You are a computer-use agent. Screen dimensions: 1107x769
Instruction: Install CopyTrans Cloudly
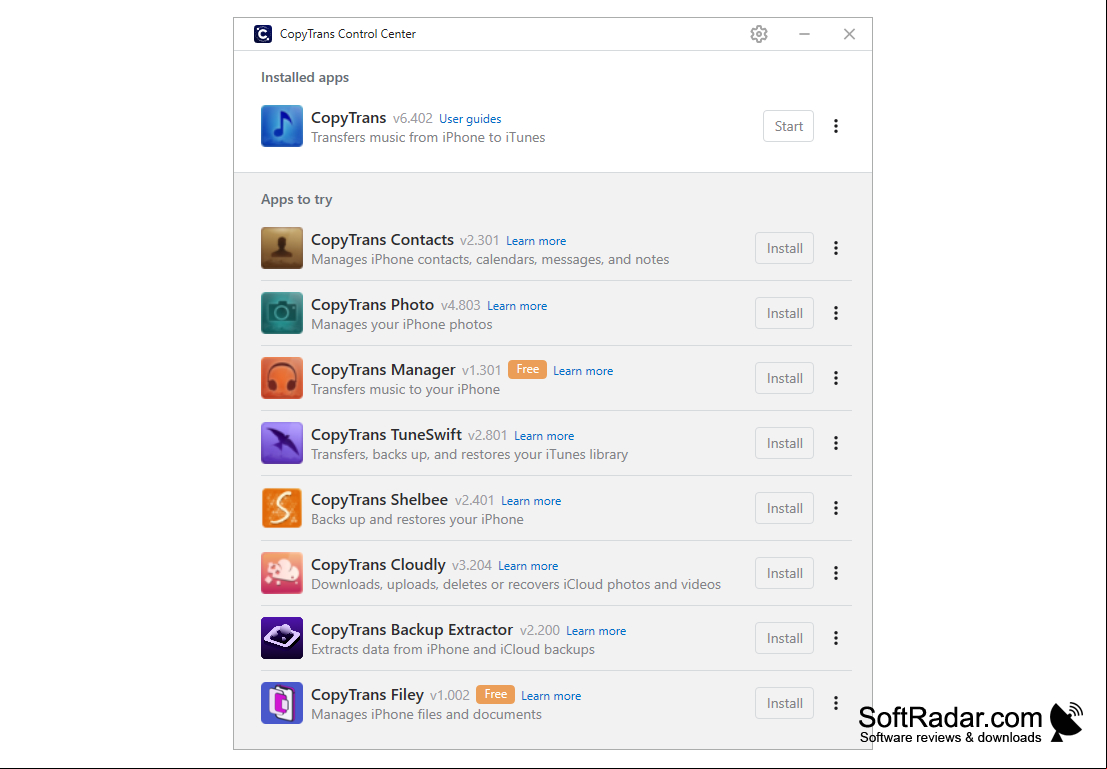click(784, 573)
